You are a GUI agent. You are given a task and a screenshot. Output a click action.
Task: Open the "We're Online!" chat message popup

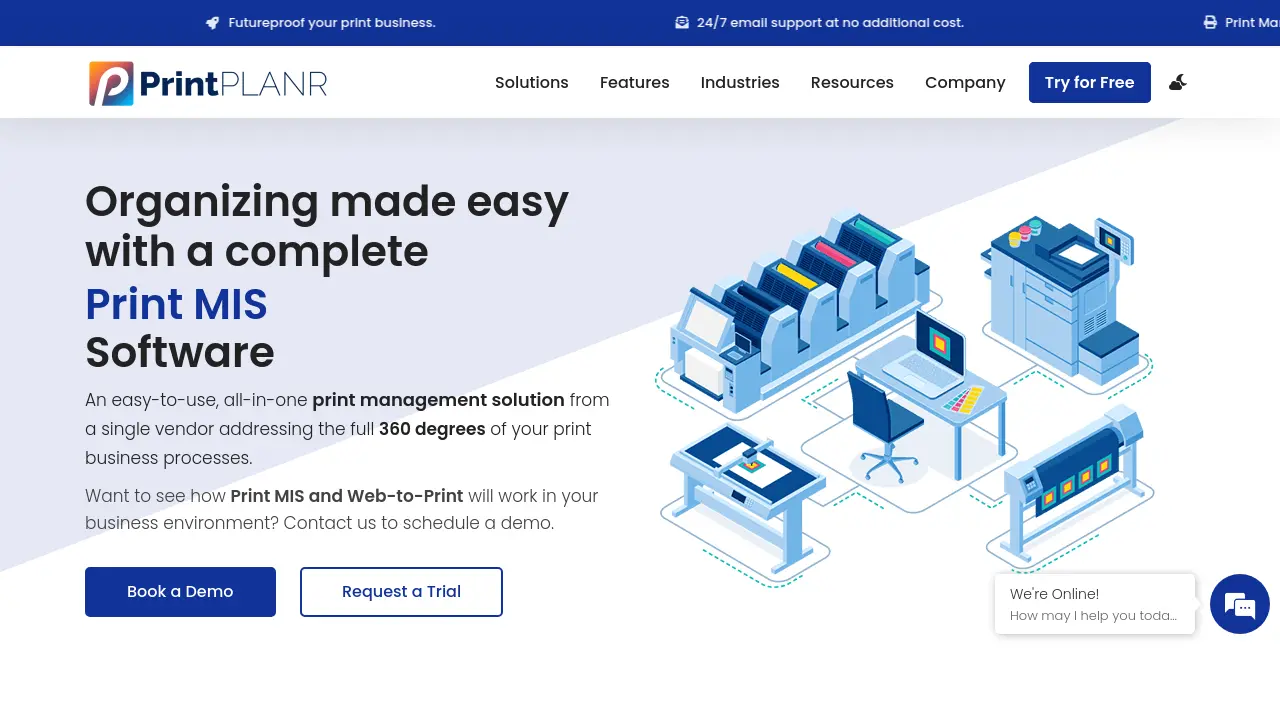[1095, 604]
